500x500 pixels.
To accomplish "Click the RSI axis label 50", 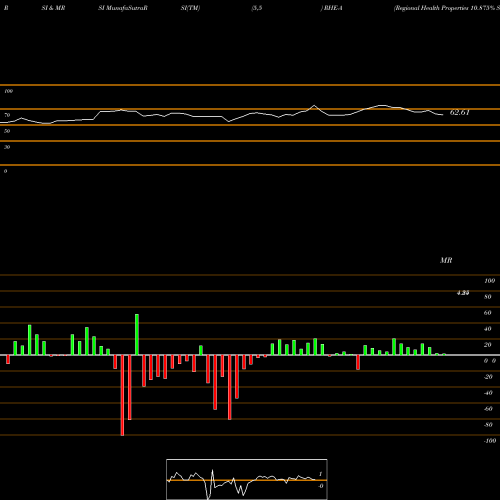I will point(7,131).
